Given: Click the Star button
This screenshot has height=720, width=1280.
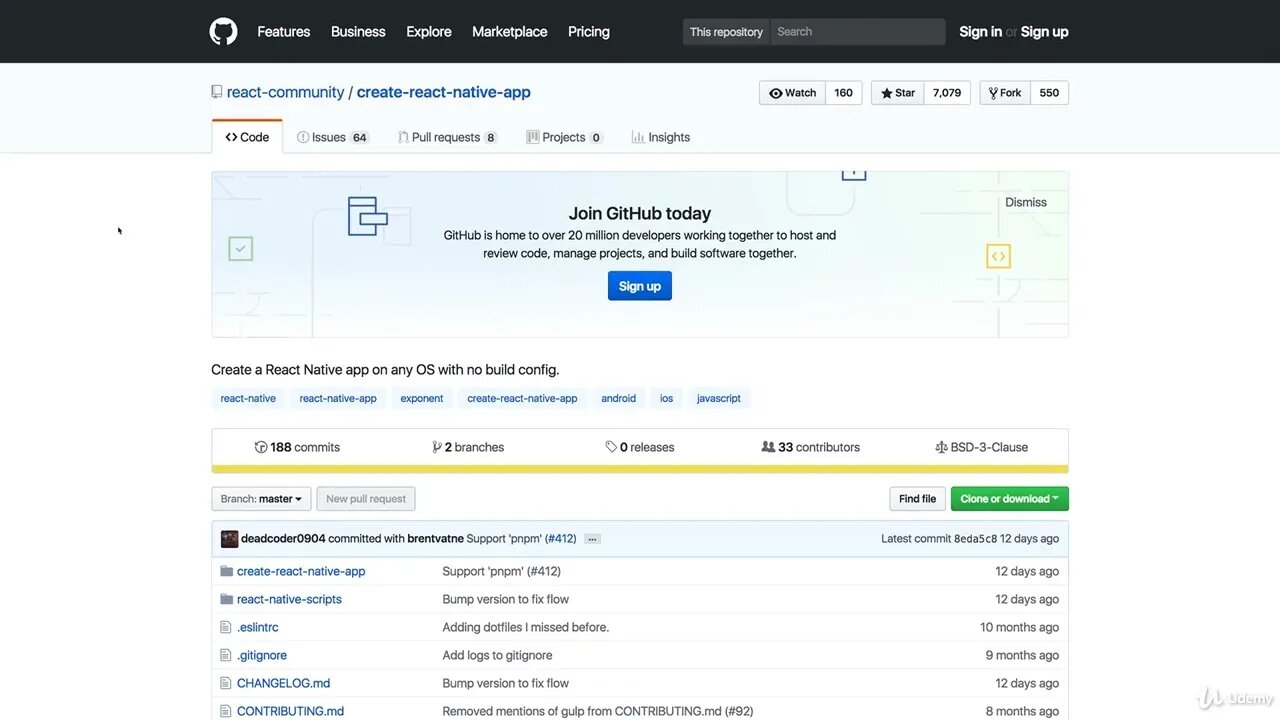Looking at the screenshot, I should tap(898, 93).
